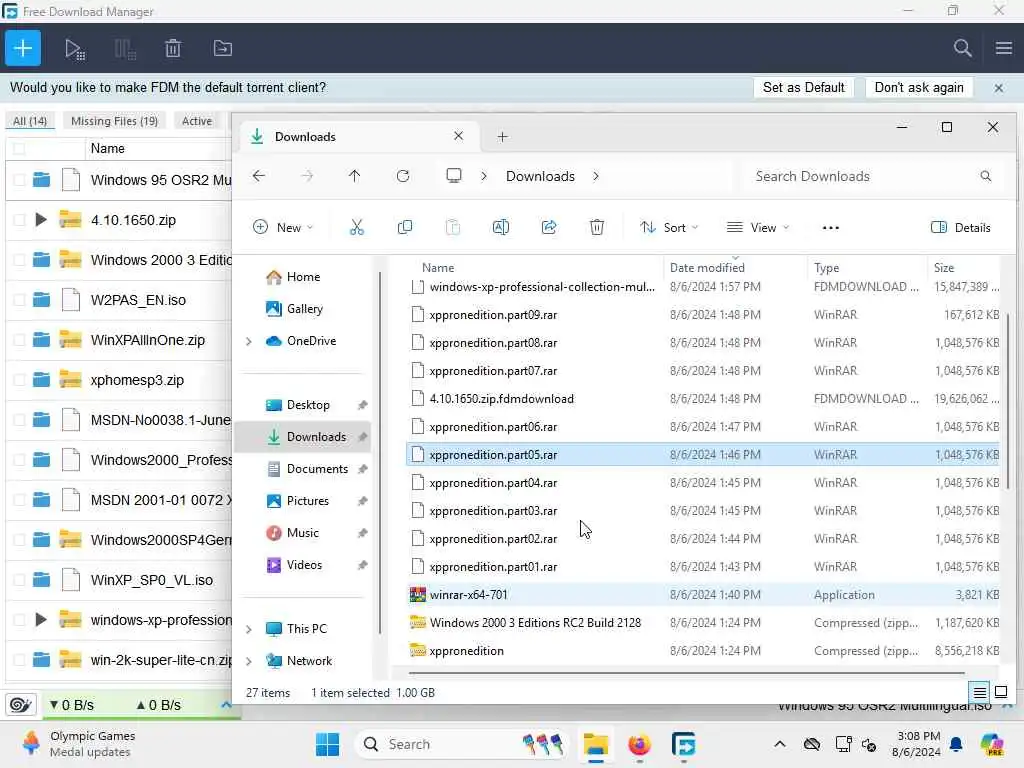Click Set as Default button
Image resolution: width=1024 pixels, height=768 pixels.
click(803, 88)
